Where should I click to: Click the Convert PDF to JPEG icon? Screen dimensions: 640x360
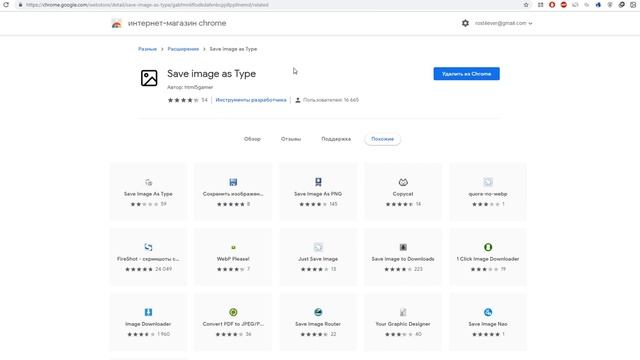[233, 312]
